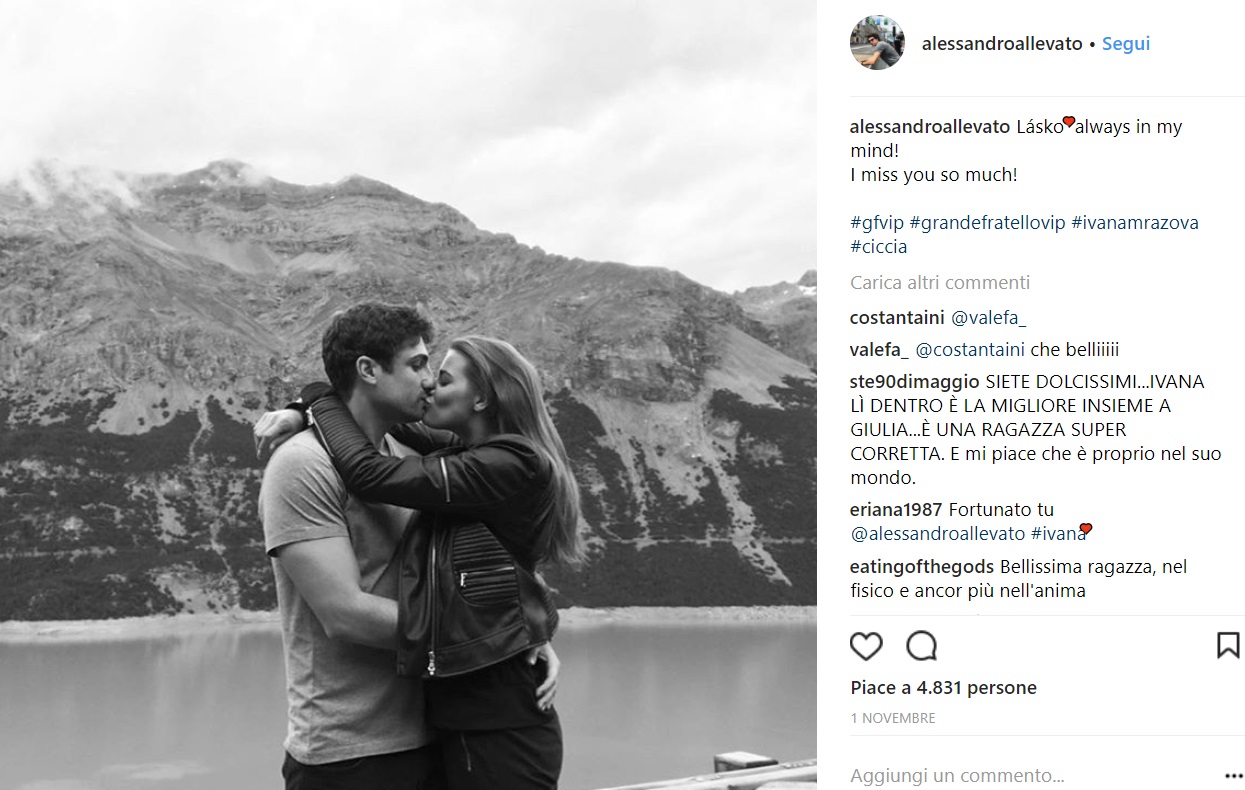Open alessandroallevato profile avatar
Screen dimensions: 1245x790
pos(877,43)
